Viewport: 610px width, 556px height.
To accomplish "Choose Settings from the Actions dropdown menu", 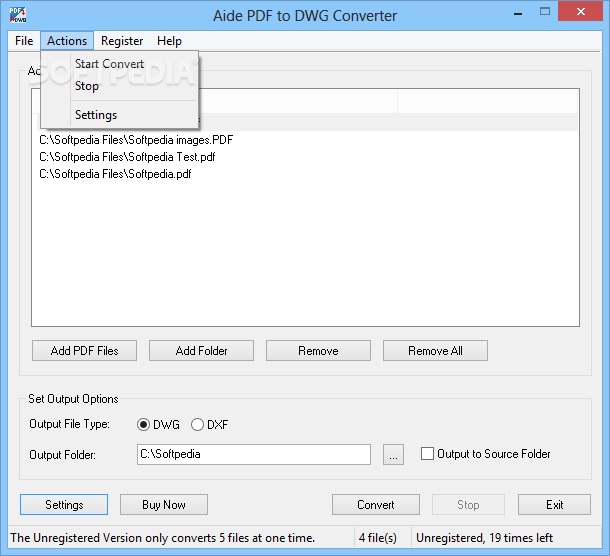I will point(96,115).
